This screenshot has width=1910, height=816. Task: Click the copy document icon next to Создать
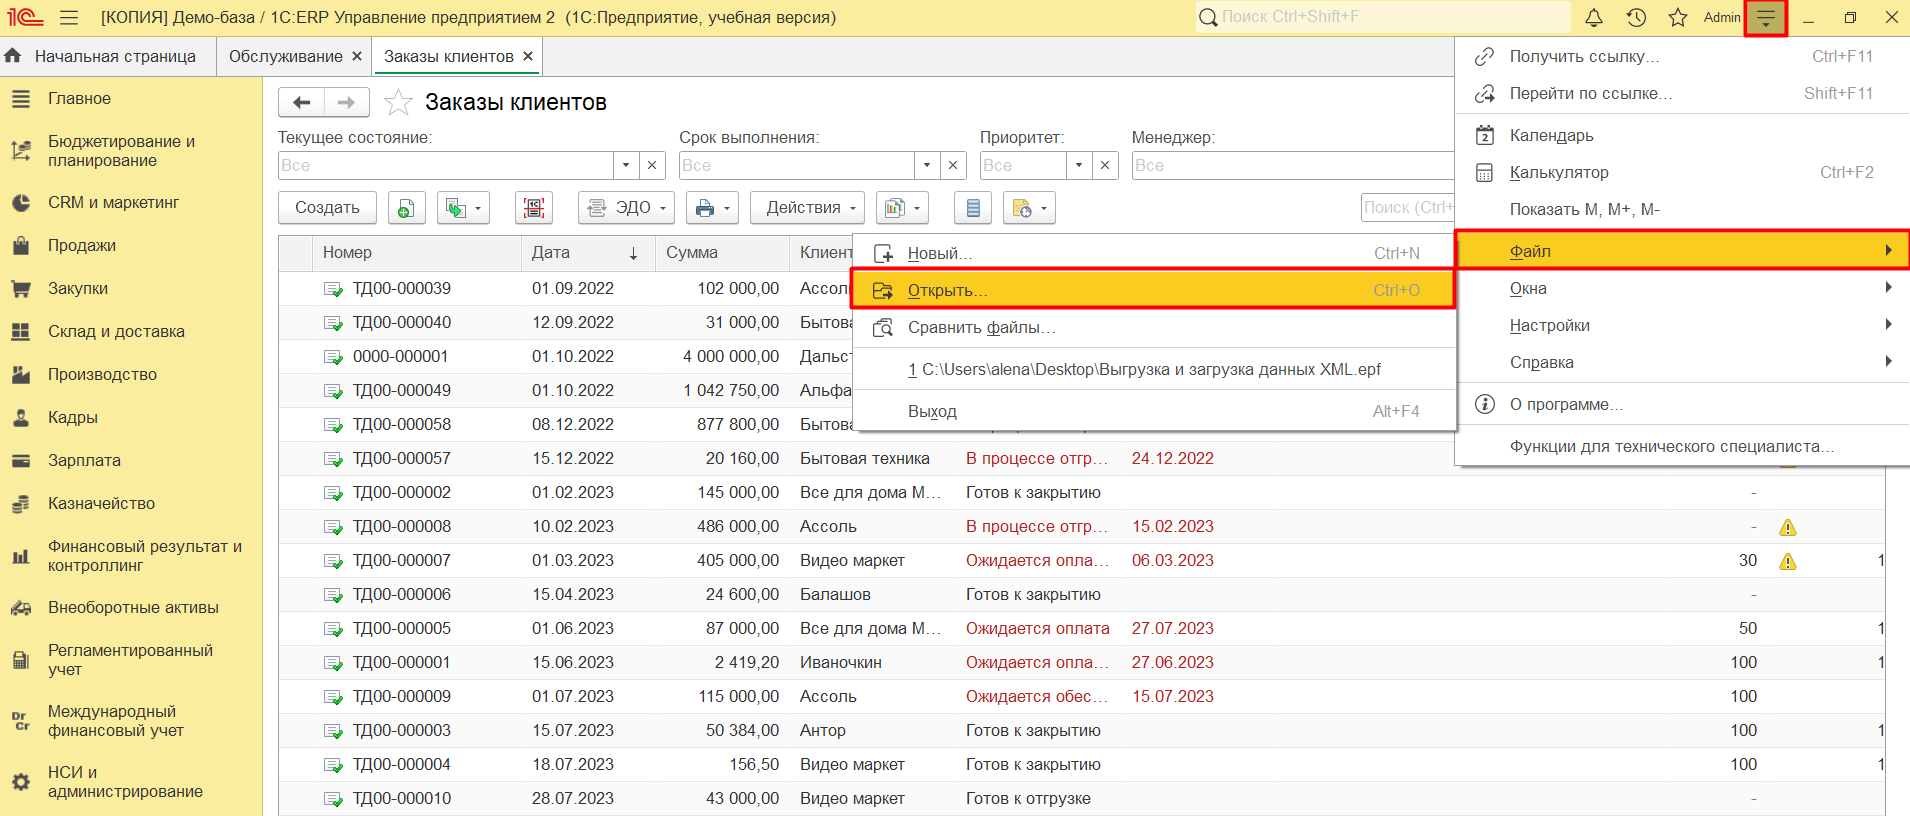pyautogui.click(x=406, y=208)
